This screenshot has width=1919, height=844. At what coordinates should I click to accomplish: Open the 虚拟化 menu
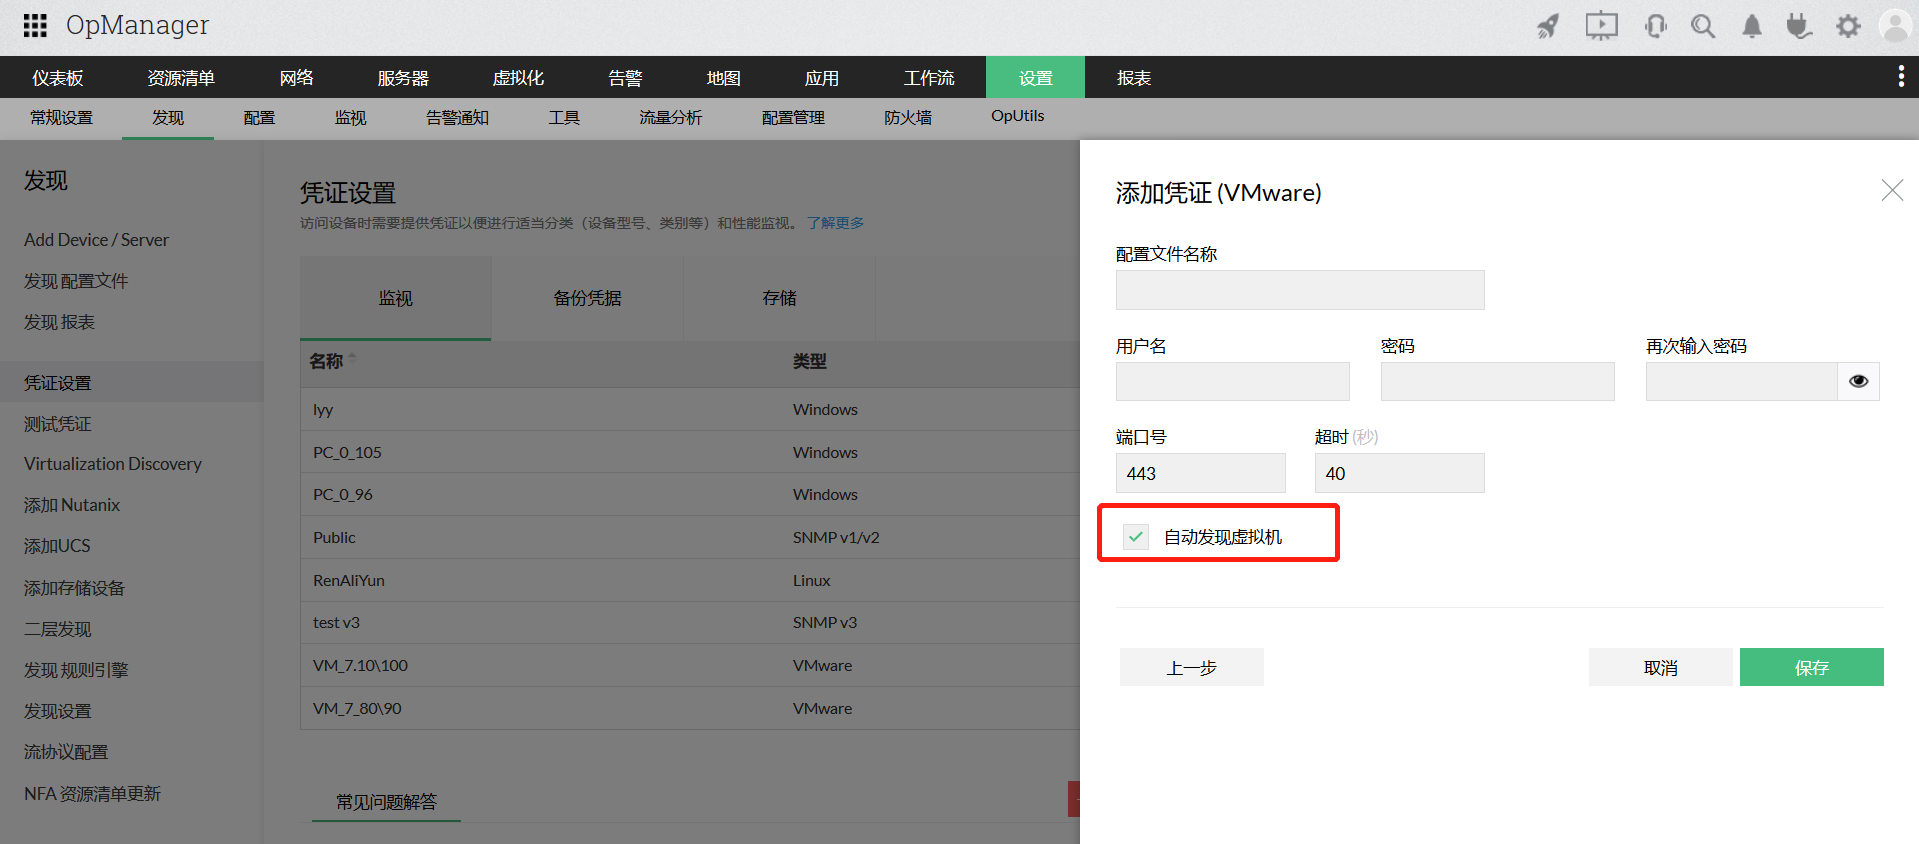pyautogui.click(x=518, y=78)
